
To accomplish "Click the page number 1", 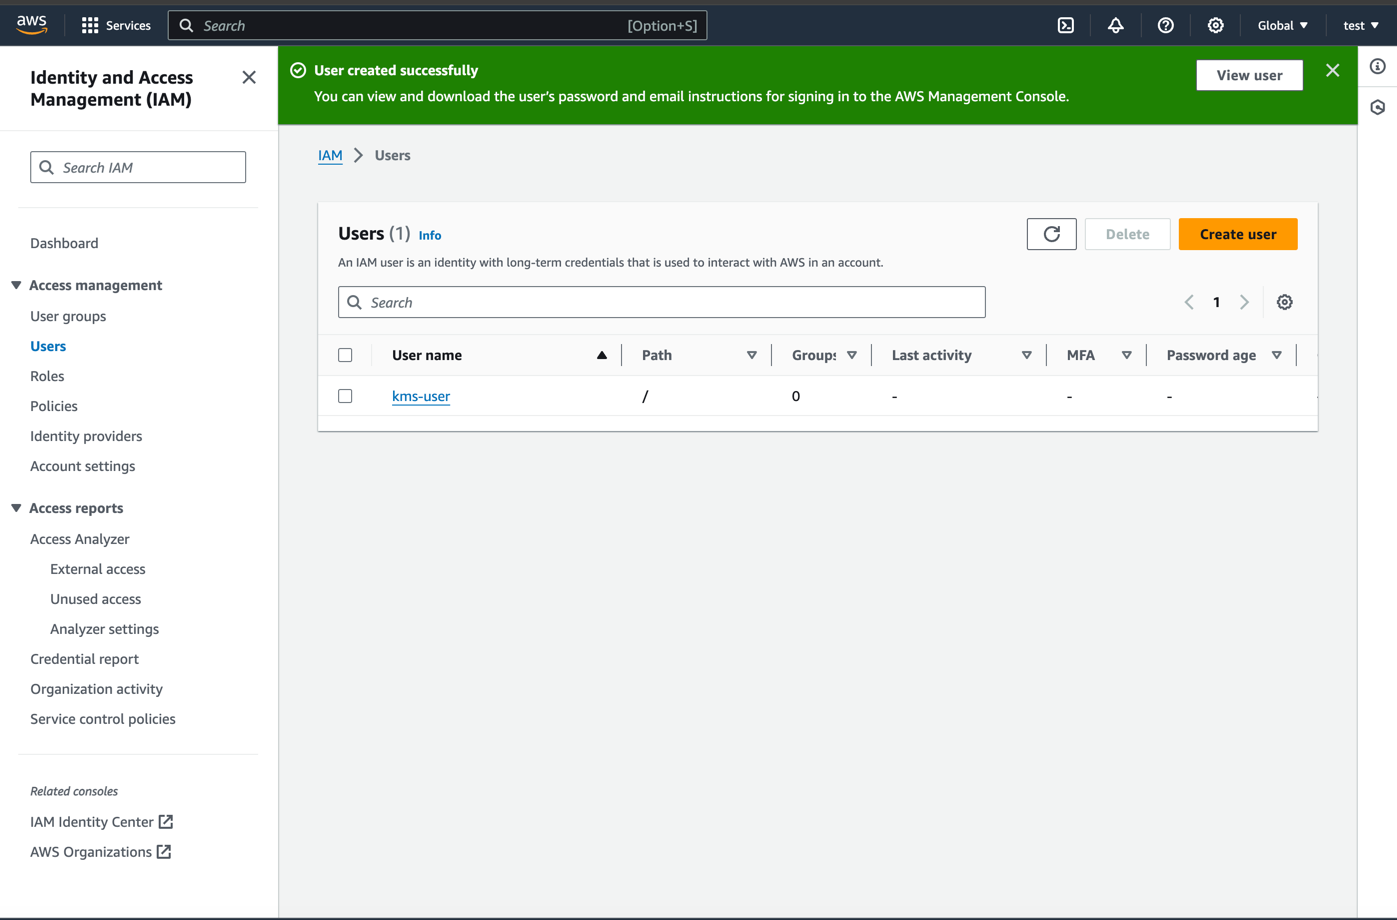I will (1217, 302).
